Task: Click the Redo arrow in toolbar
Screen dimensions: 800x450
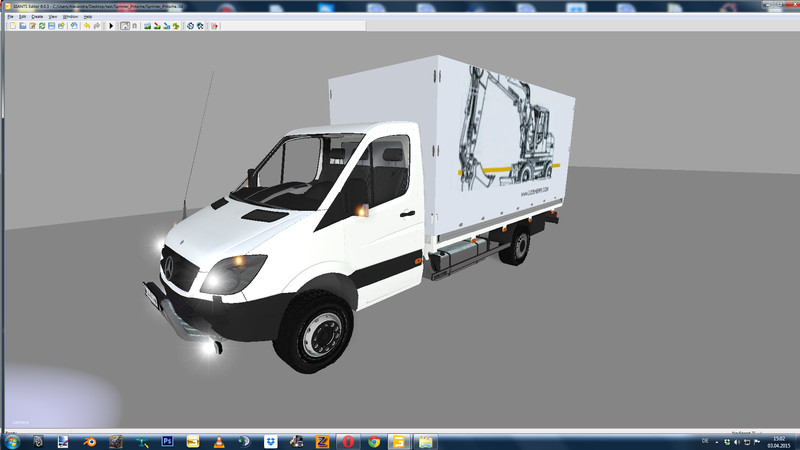Action: [x=98, y=25]
